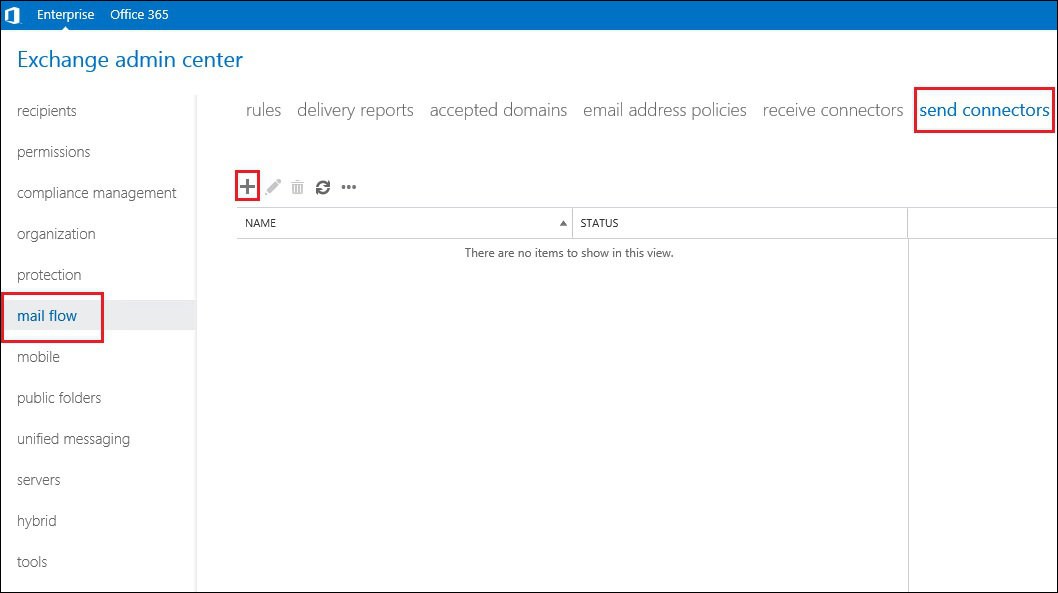Open the accepted domains tab
The image size is (1058, 593).
click(498, 110)
